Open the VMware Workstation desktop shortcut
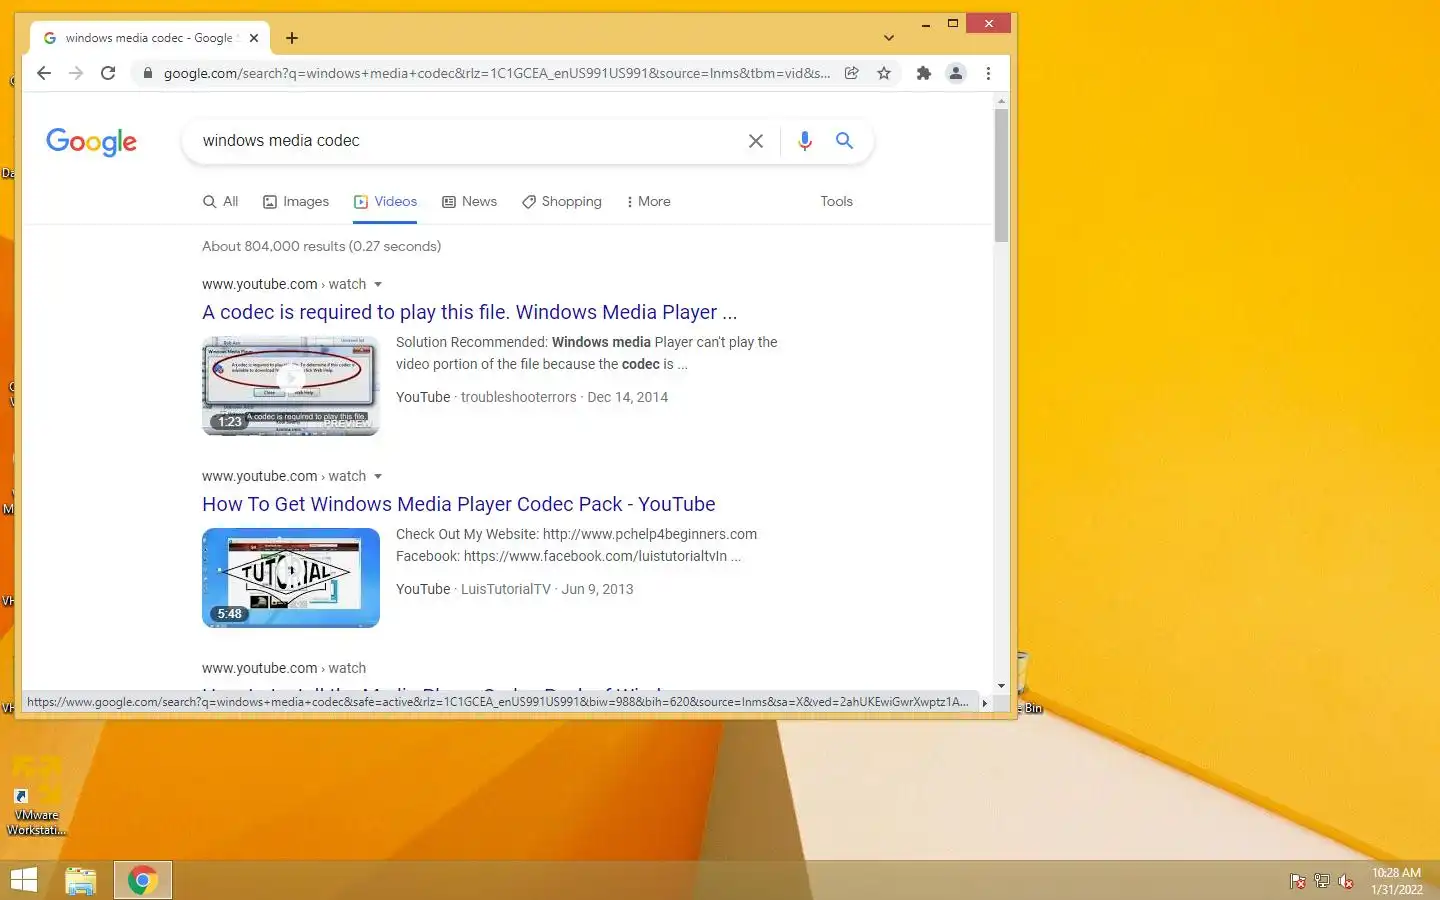 pyautogui.click(x=37, y=797)
